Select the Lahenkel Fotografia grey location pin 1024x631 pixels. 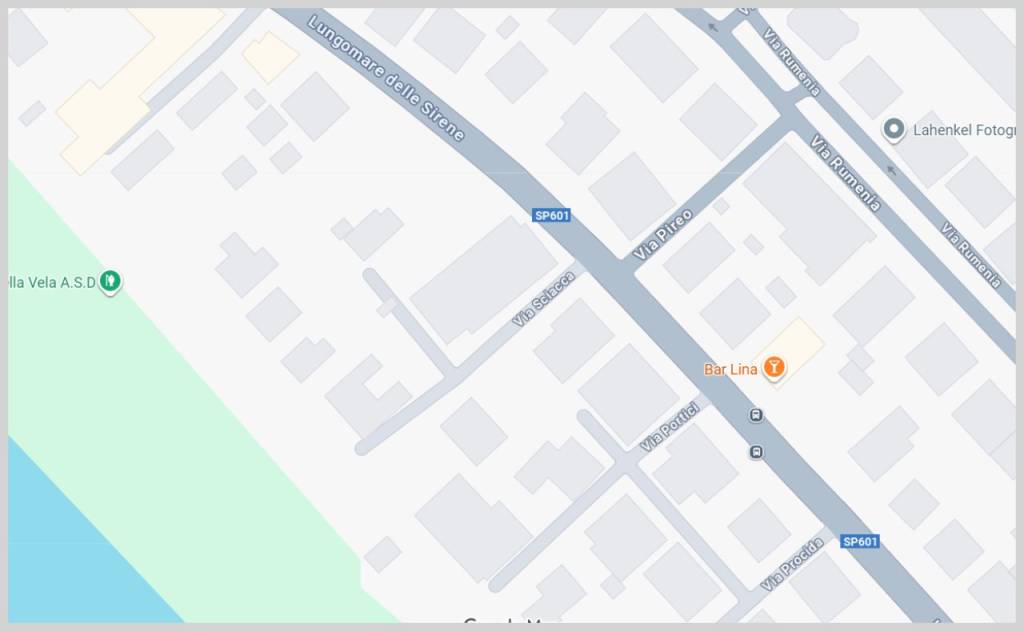(893, 129)
